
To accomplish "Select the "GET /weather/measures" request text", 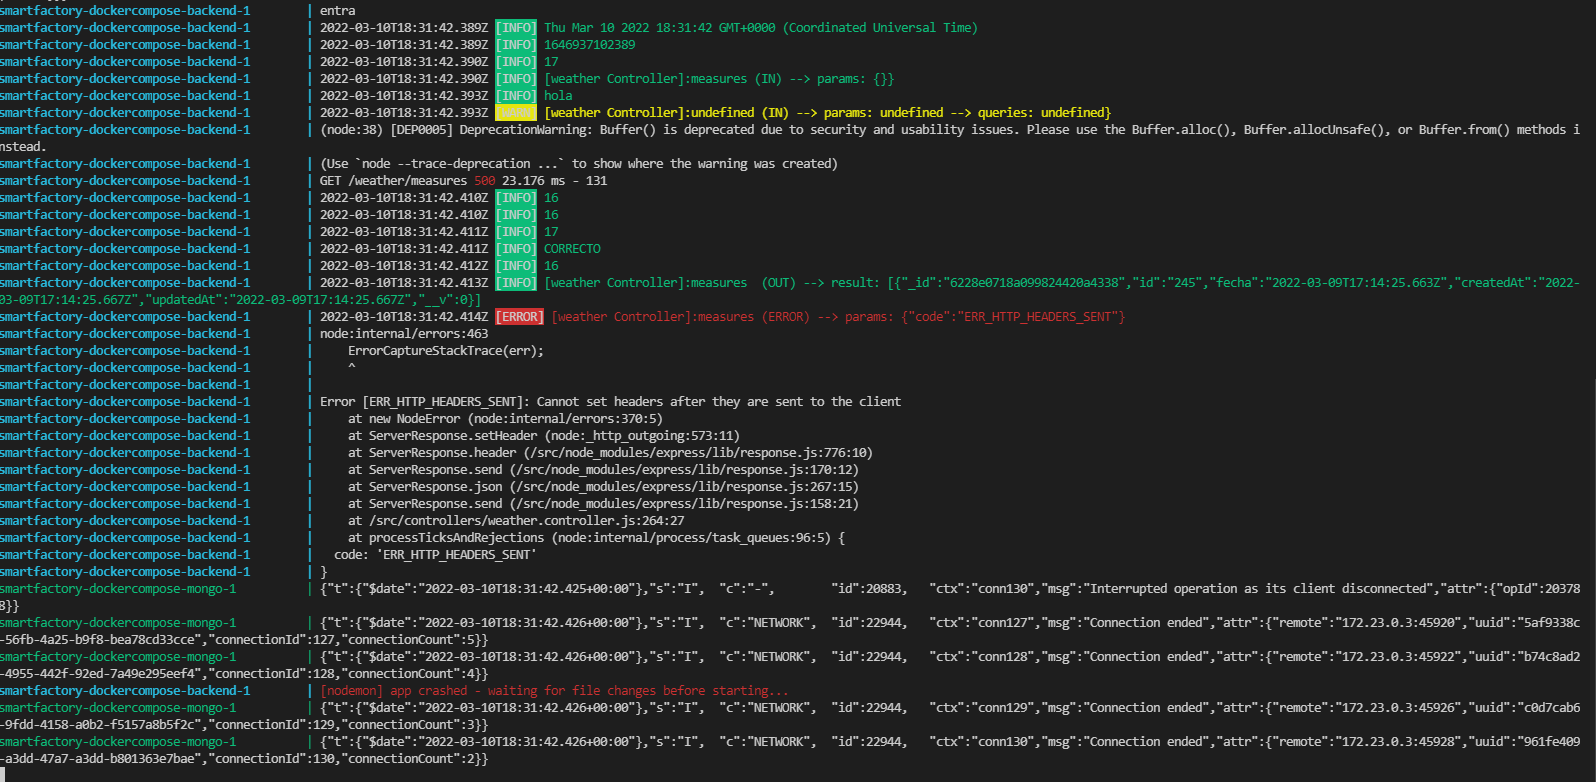I will click(393, 181).
